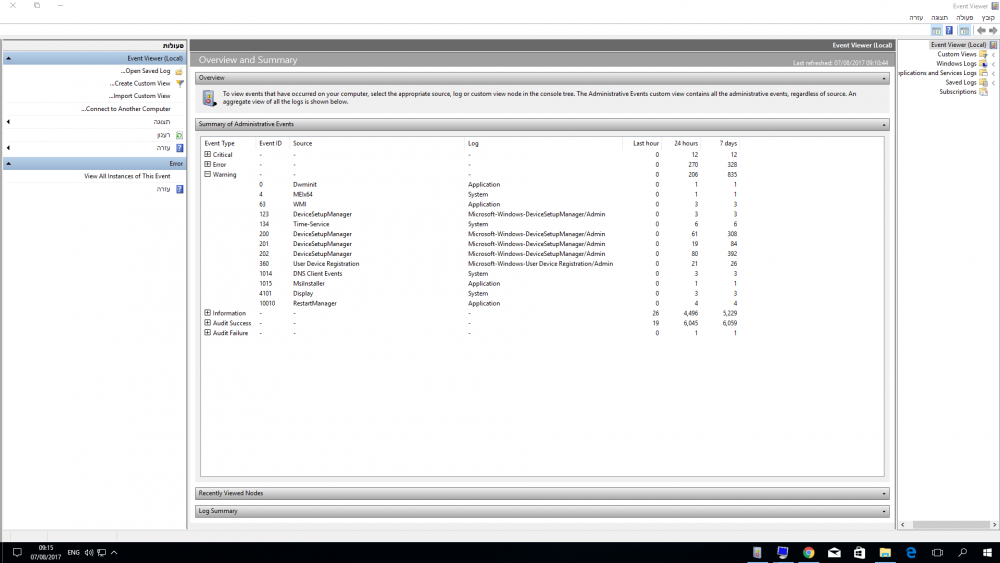Expand the Custom Views tree chevron
This screenshot has height=563, width=1000.
994,55
